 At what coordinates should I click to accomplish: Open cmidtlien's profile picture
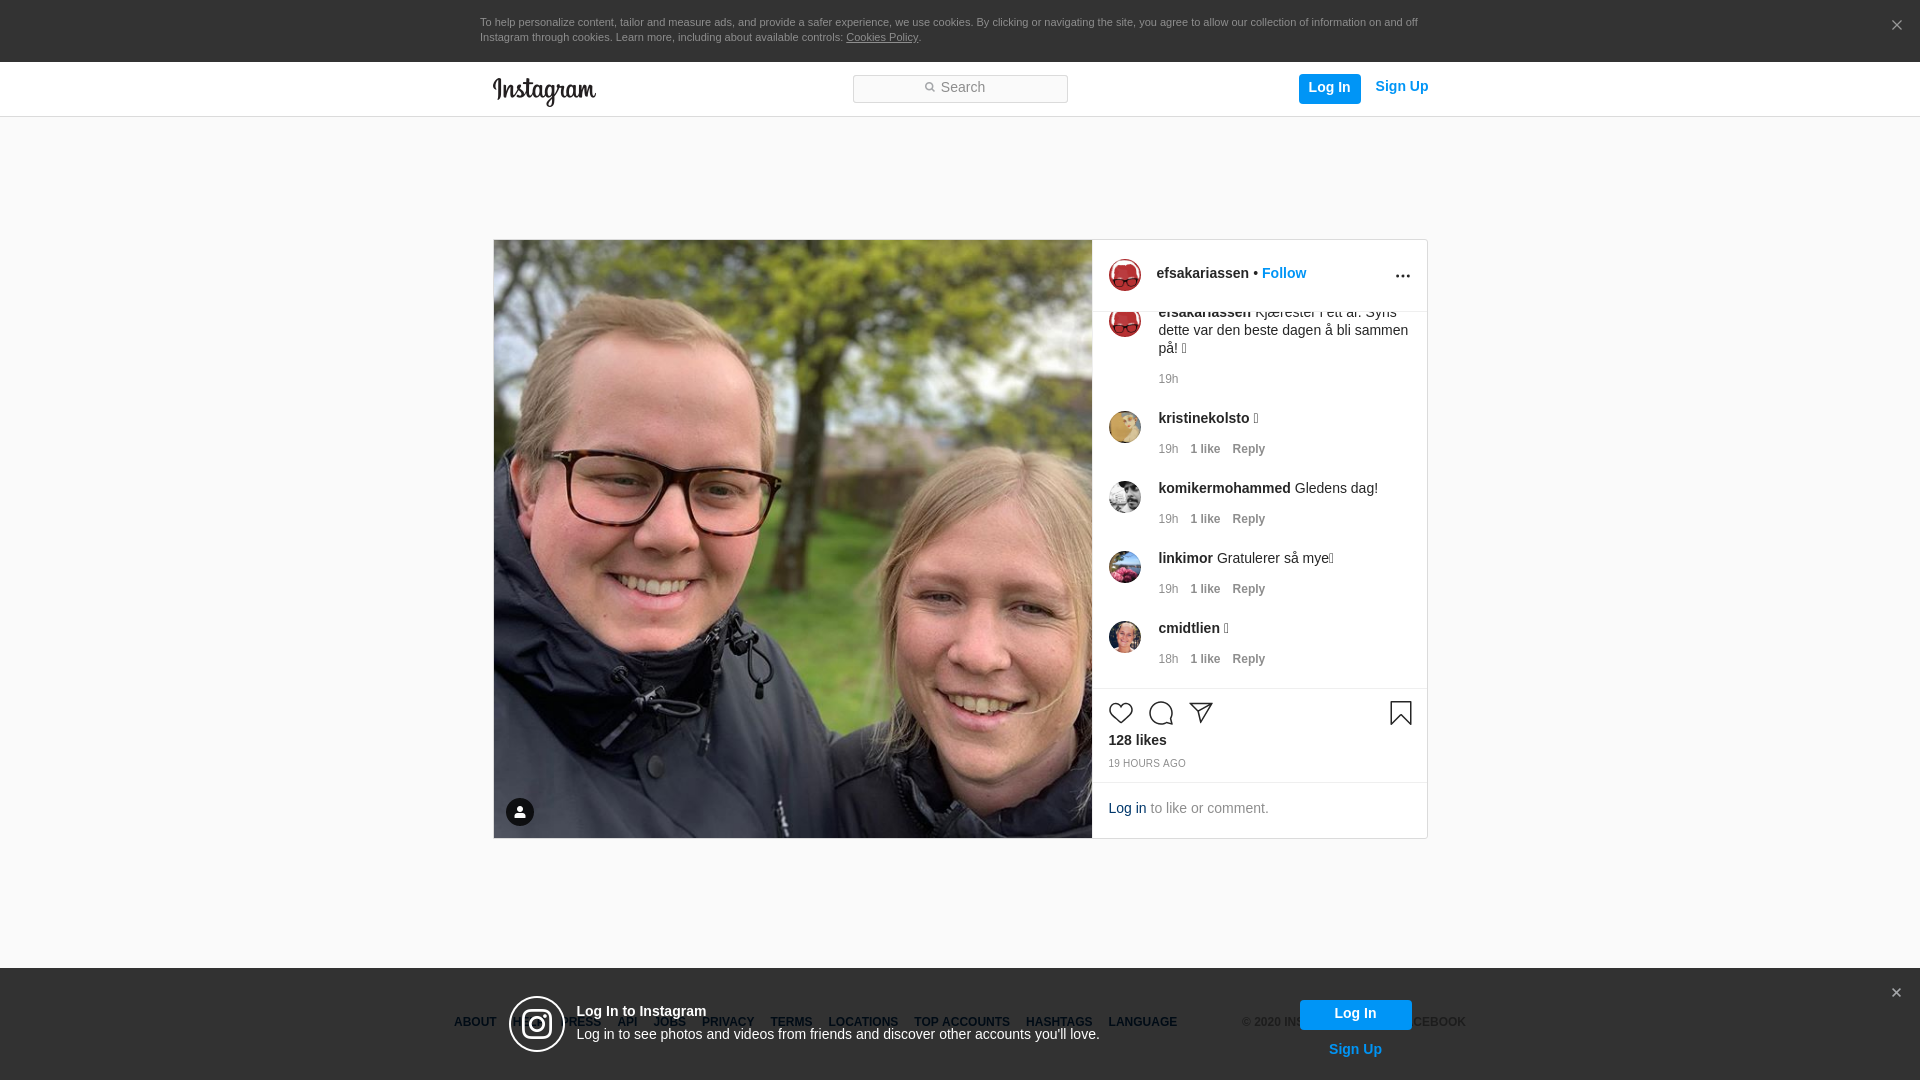coord(1125,637)
